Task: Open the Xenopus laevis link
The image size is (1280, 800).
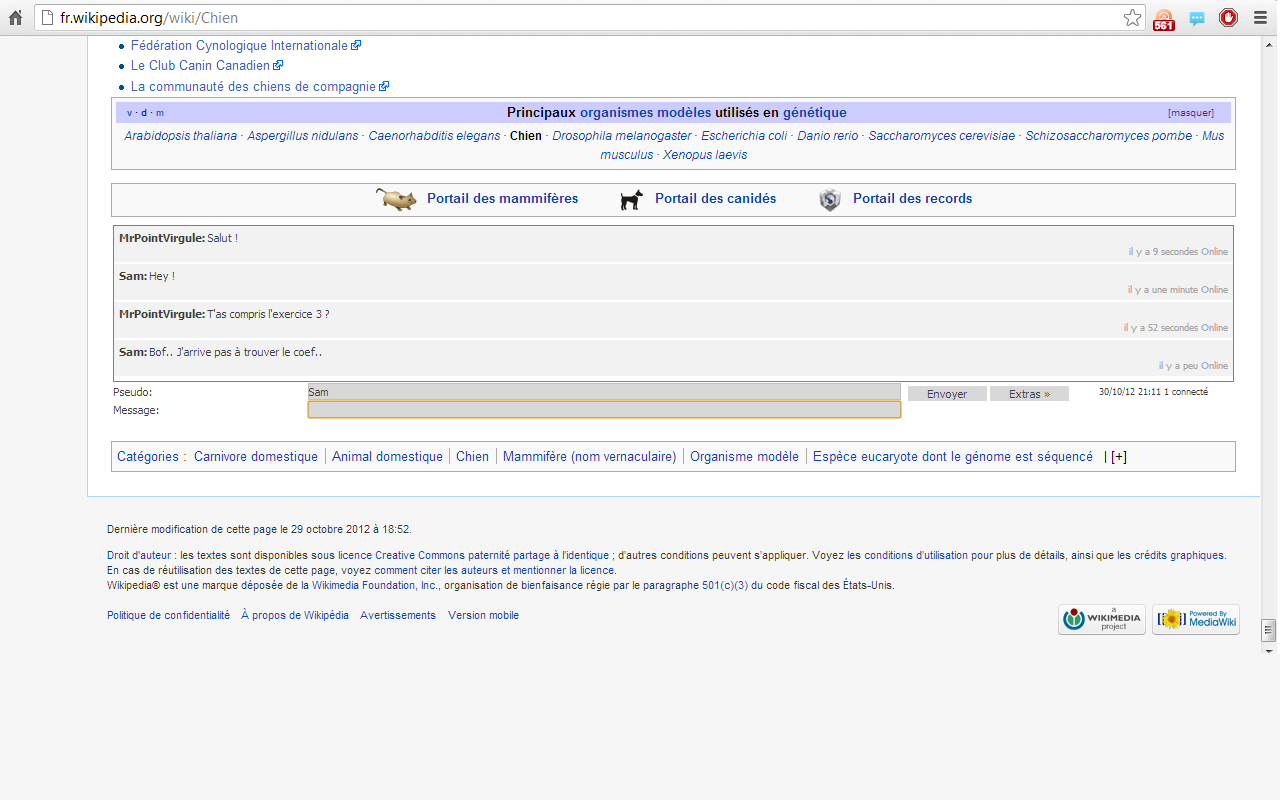Action: (x=705, y=155)
